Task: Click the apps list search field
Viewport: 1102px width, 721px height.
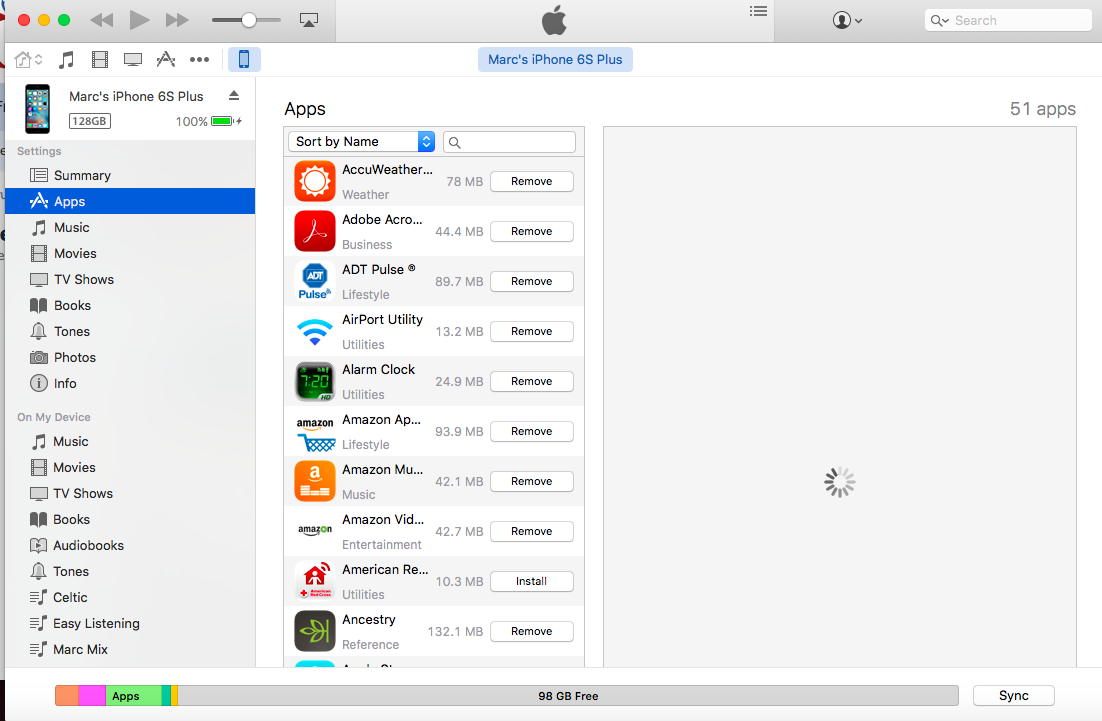Action: [x=510, y=142]
